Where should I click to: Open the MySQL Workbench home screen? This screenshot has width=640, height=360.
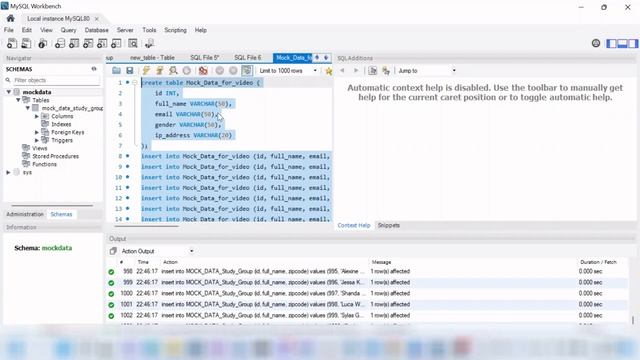pos(11,18)
